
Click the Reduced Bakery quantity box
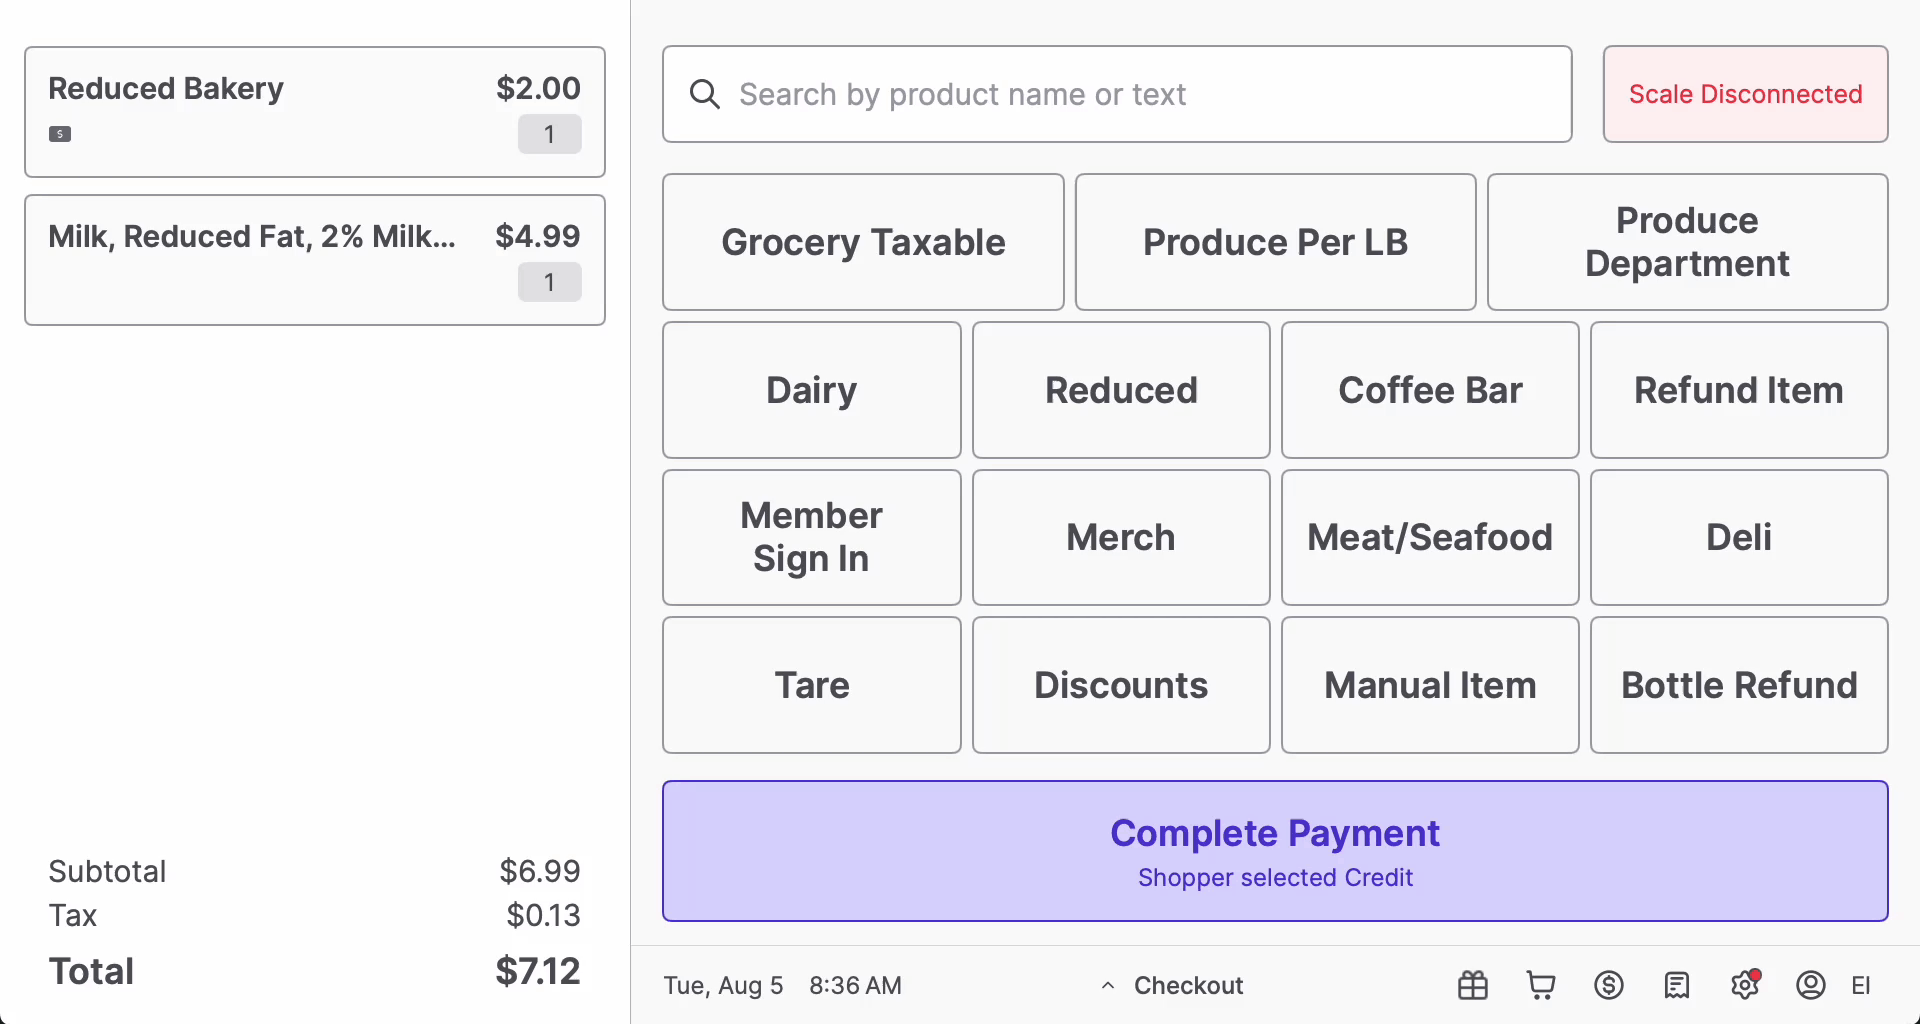pos(549,134)
